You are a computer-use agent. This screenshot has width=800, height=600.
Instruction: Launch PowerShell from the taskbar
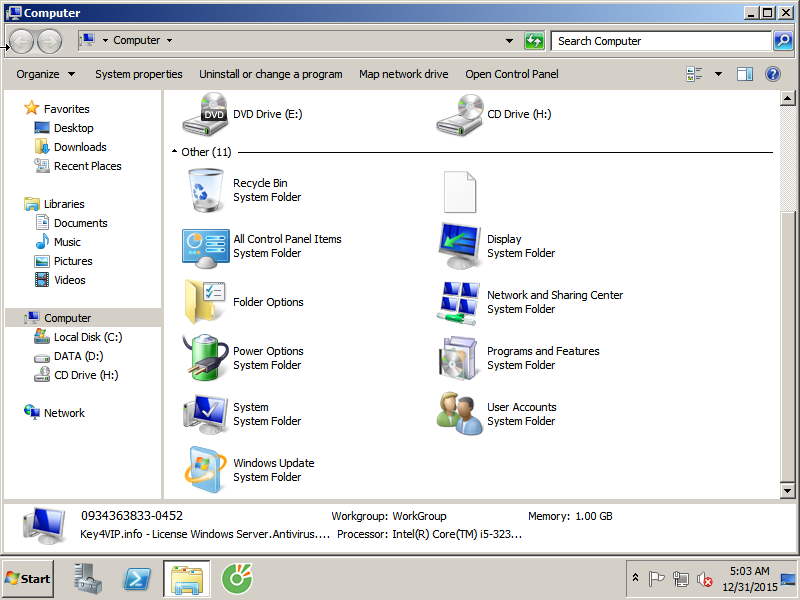pyautogui.click(x=137, y=579)
